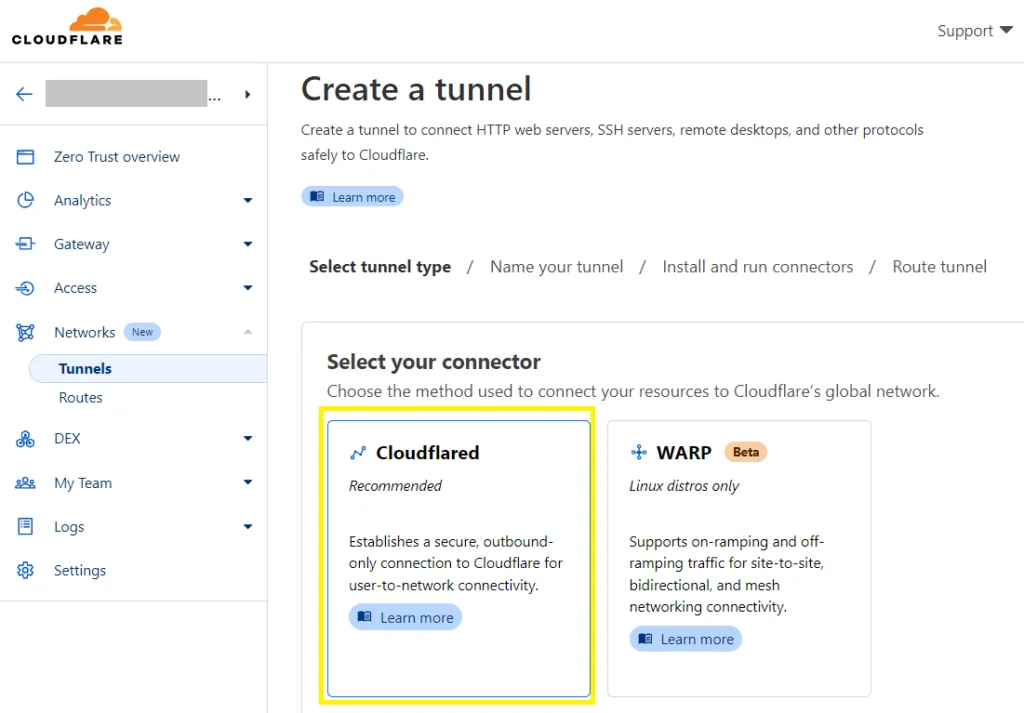Click the Beta badge on WARP card
This screenshot has width=1024, height=713.
(746, 452)
